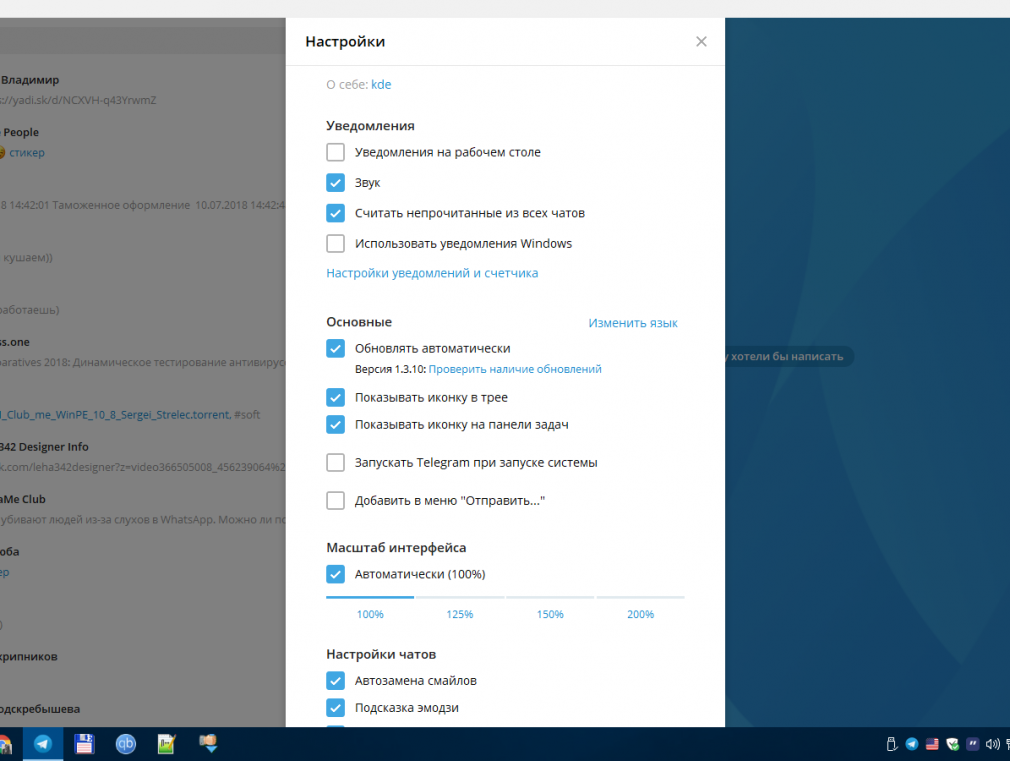
Task: Open qBittorrent from the taskbar
Action: (x=126, y=744)
